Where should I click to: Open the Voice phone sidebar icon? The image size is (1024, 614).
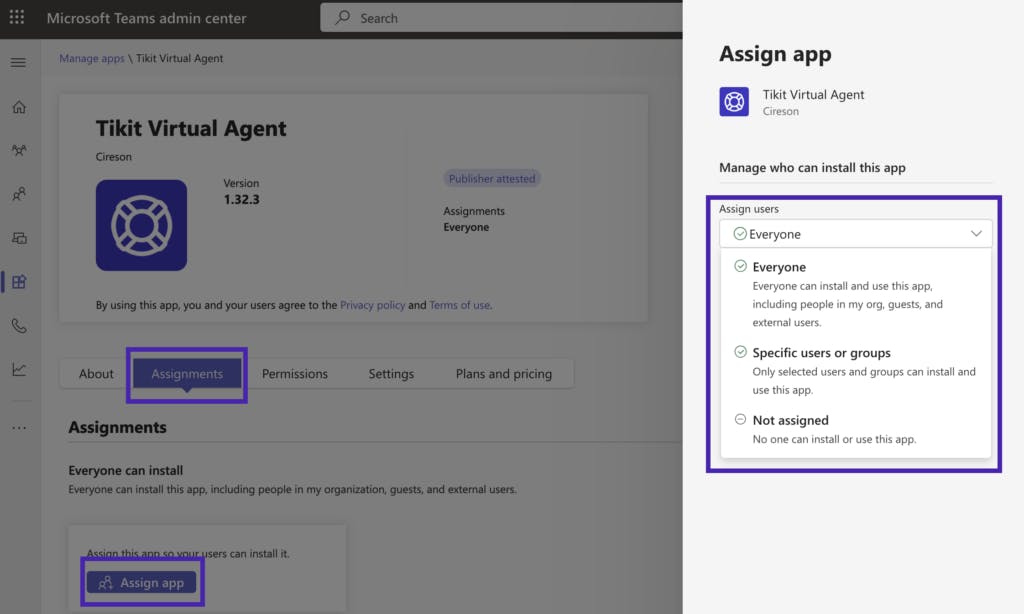pos(19,325)
